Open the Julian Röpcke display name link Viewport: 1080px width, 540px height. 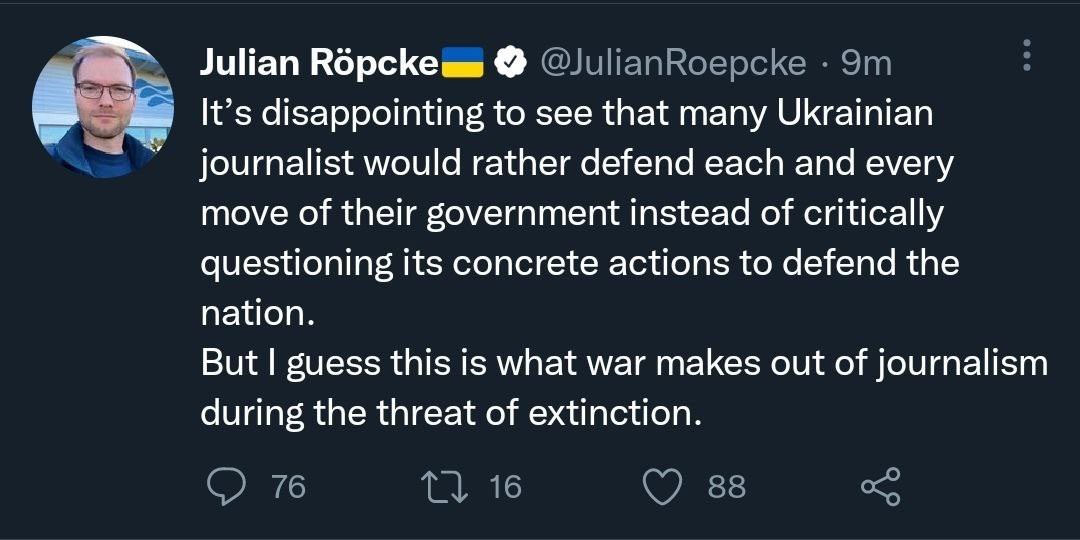[320, 64]
